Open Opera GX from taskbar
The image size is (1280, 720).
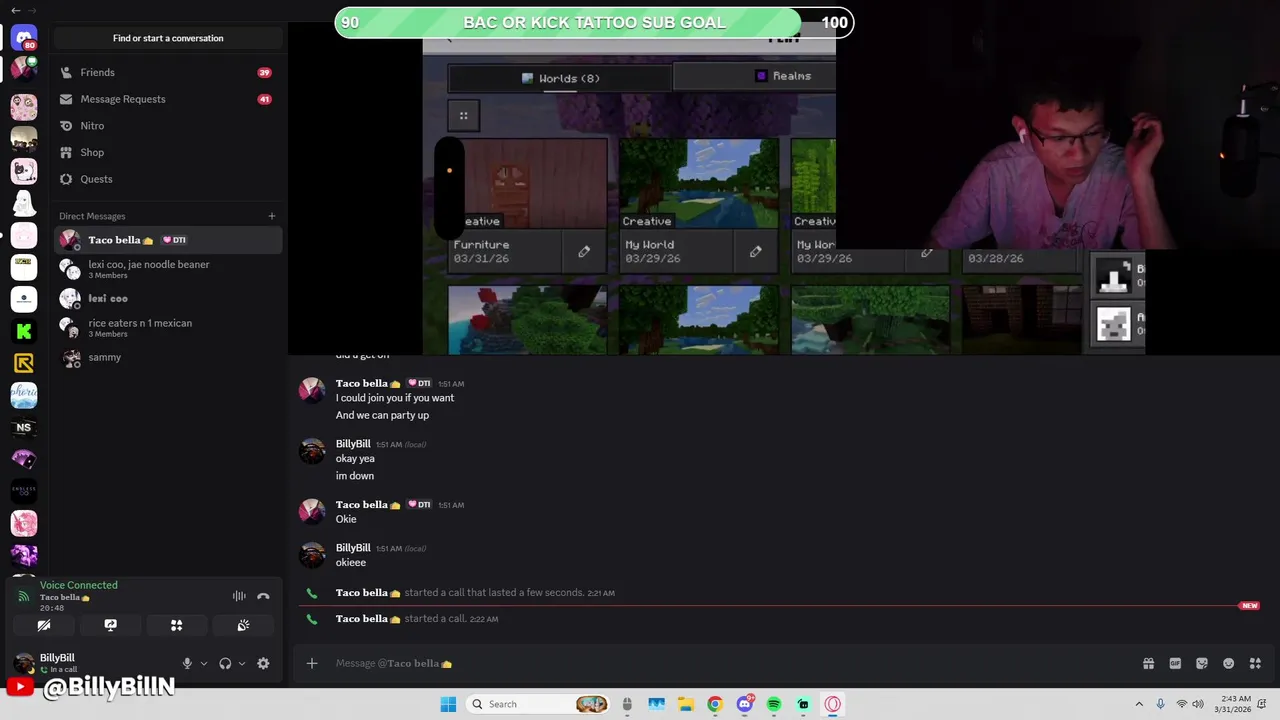pos(833,704)
